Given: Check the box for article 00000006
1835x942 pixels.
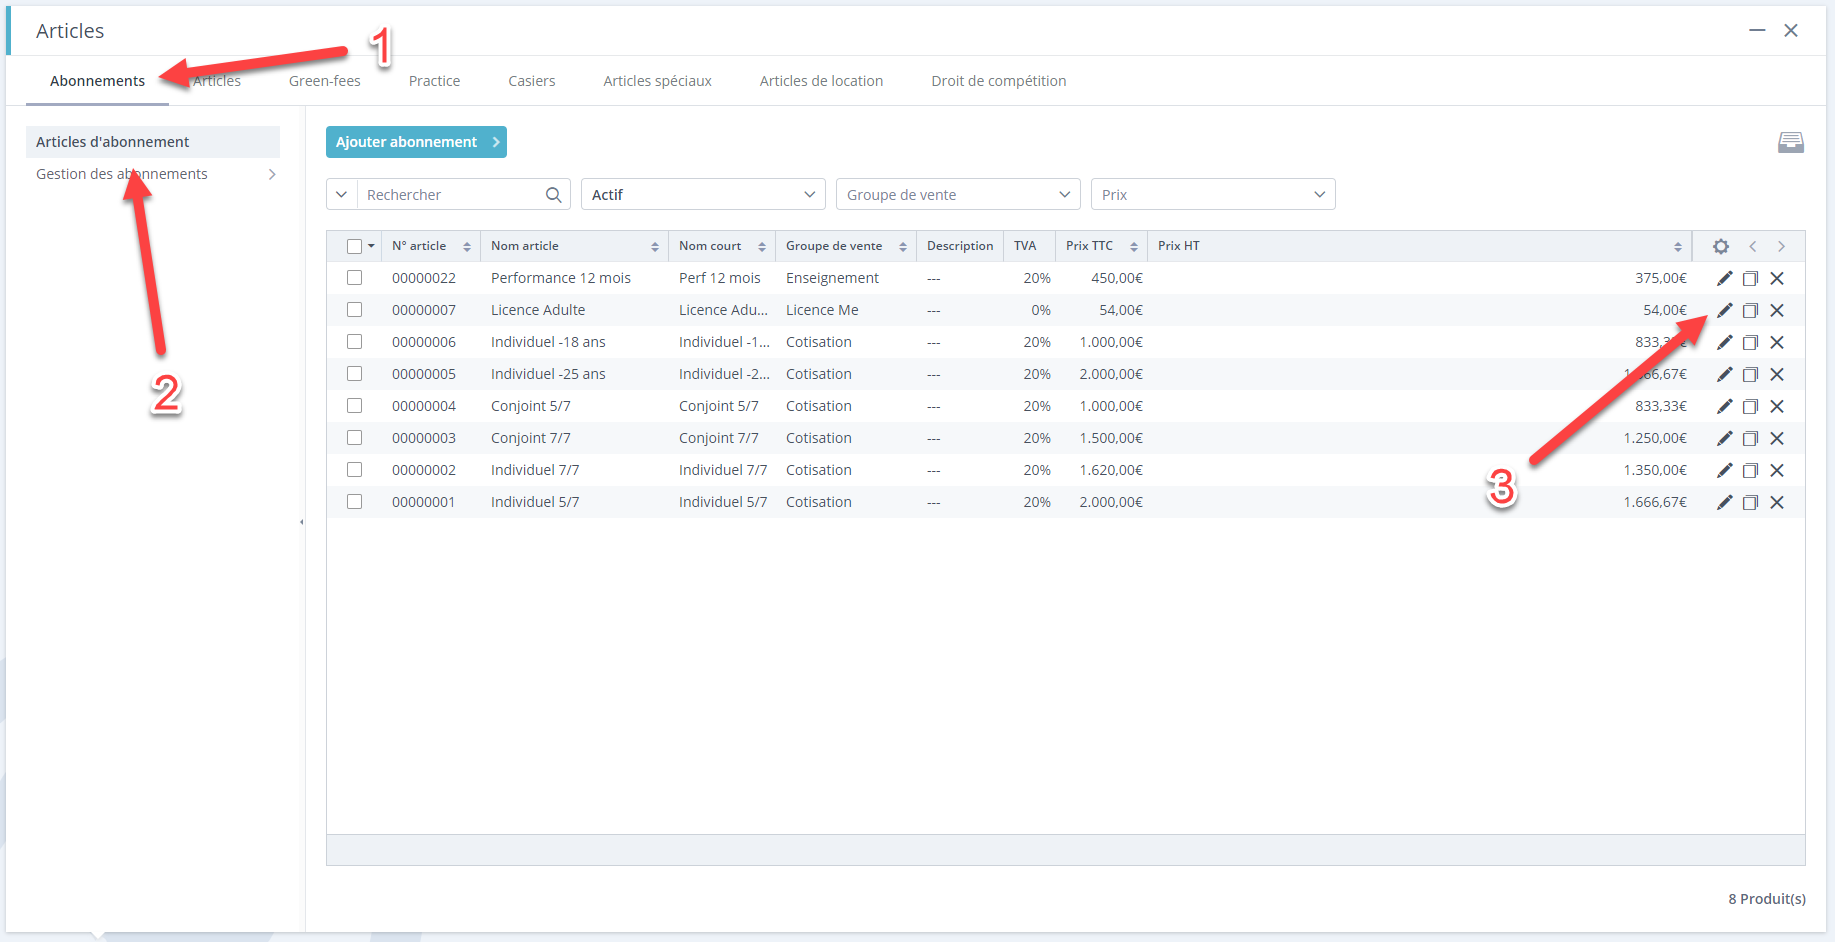Looking at the screenshot, I should click(x=354, y=342).
